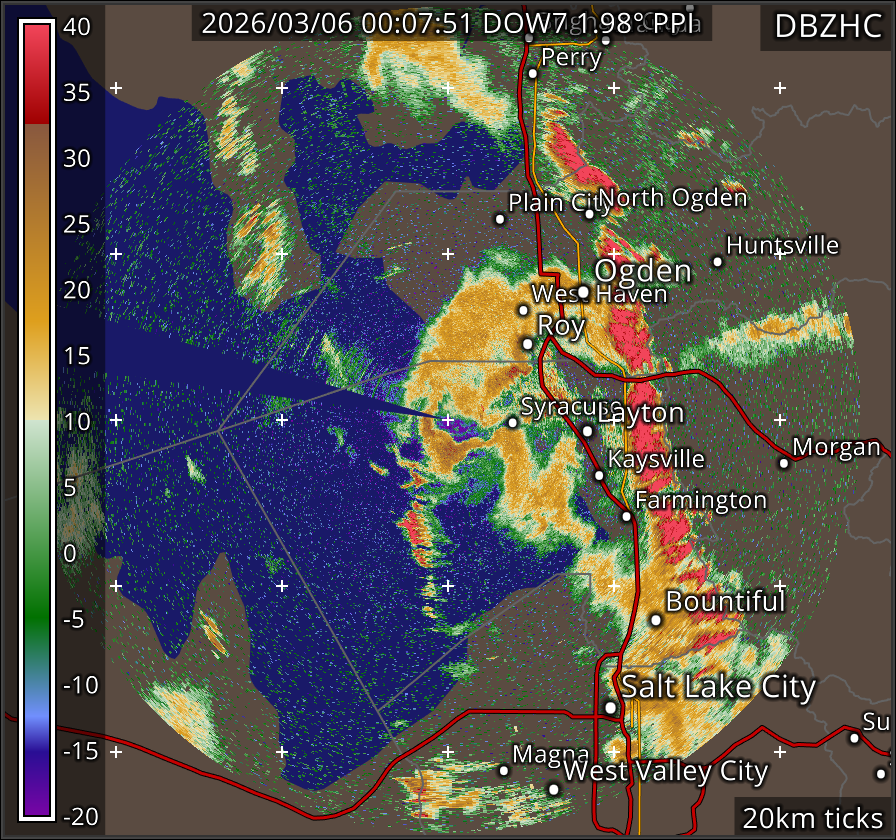Click the Roy city name label

click(x=561, y=325)
